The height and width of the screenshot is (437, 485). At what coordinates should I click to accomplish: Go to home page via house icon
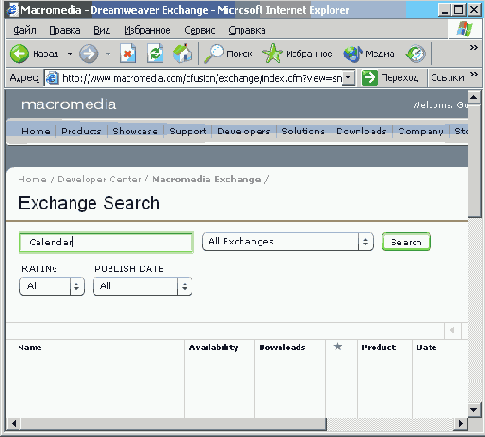tap(183, 53)
